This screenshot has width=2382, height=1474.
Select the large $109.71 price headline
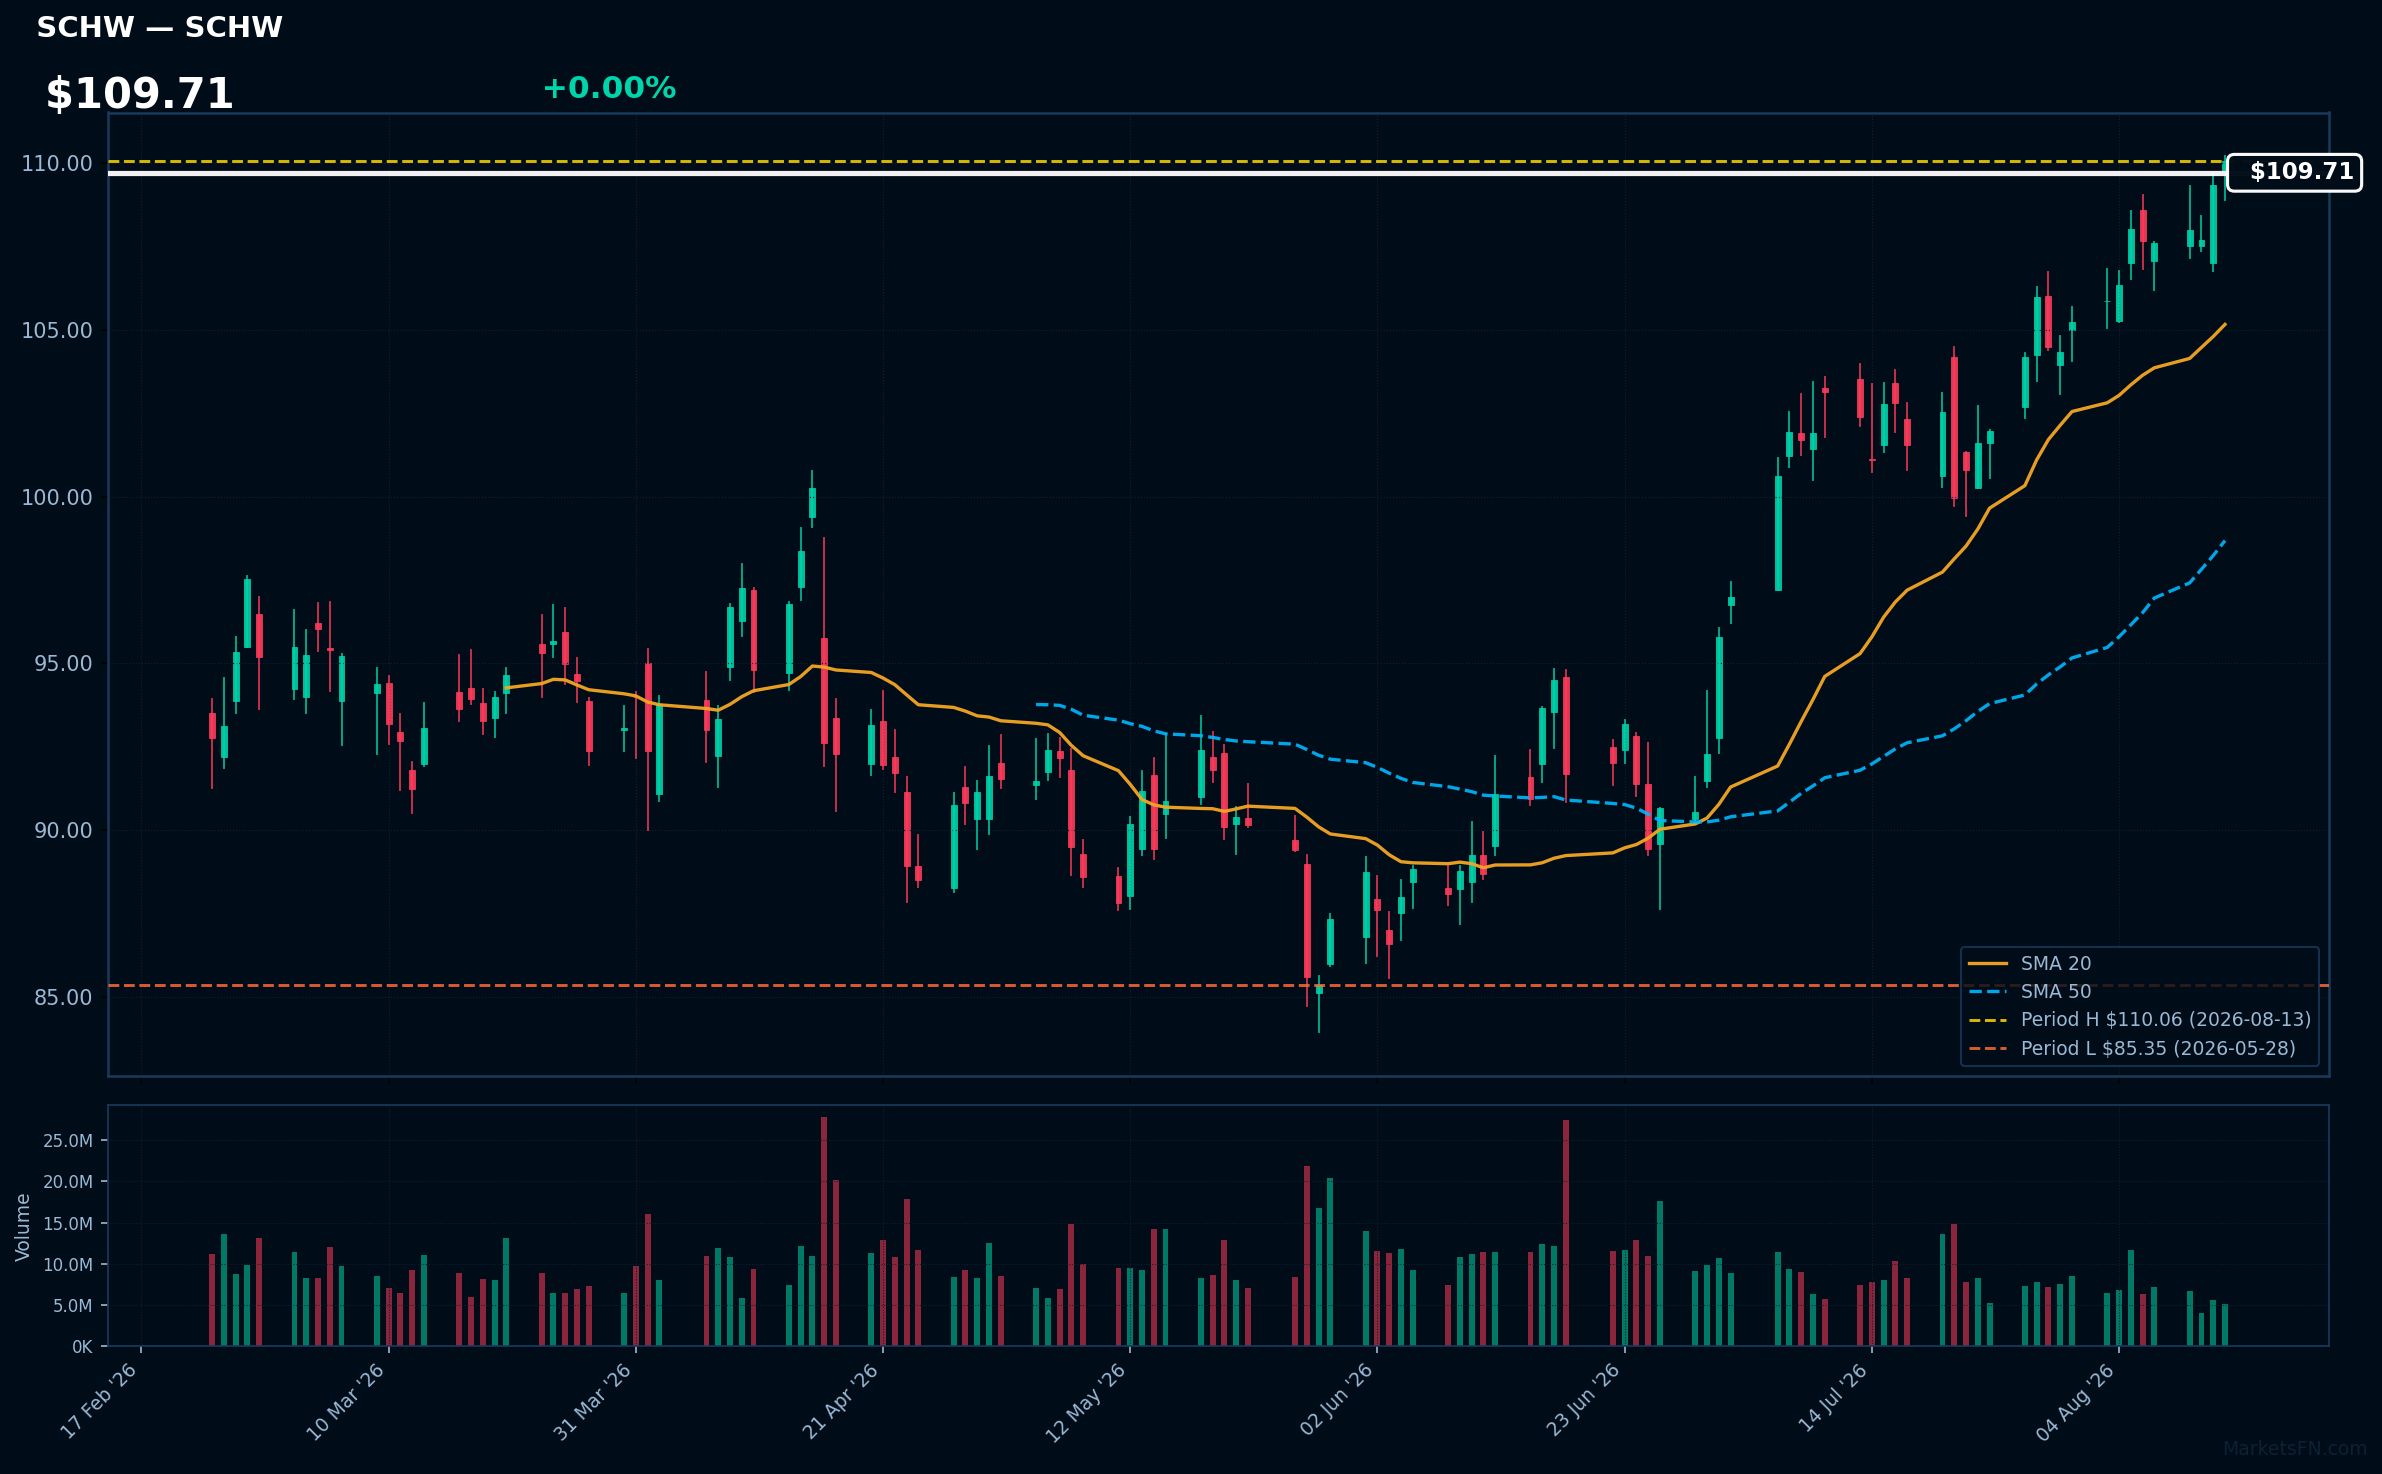pyautogui.click(x=139, y=94)
